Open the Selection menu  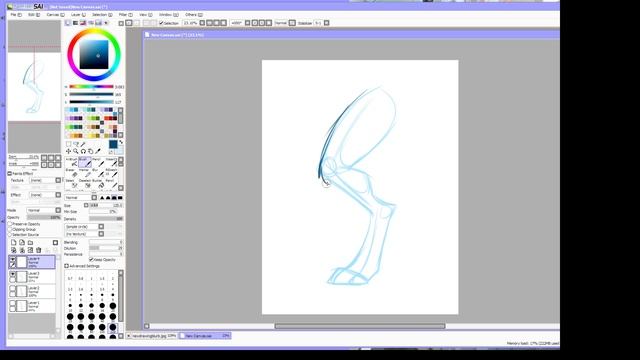[x=102, y=15]
